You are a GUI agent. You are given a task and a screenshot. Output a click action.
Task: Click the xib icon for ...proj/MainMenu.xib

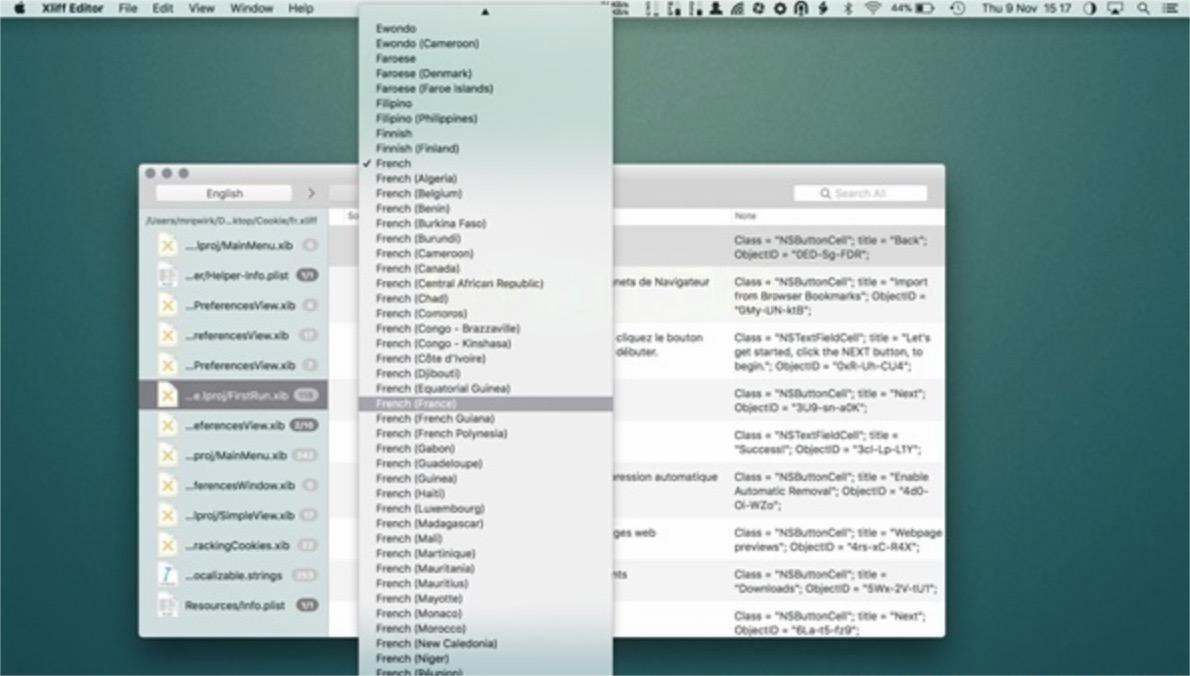pyautogui.click(x=167, y=455)
